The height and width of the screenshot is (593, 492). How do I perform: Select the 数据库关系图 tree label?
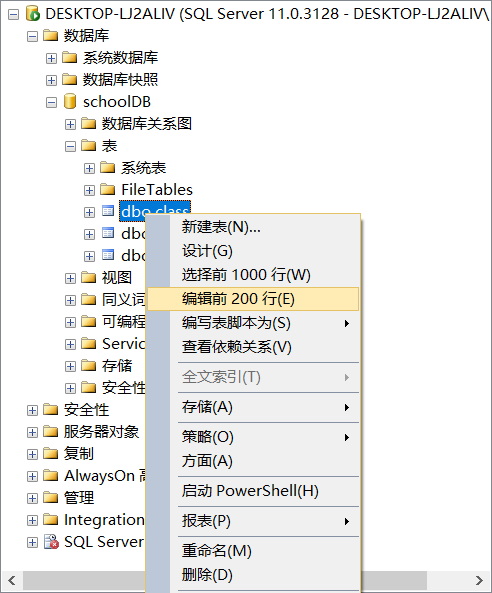[x=147, y=124]
